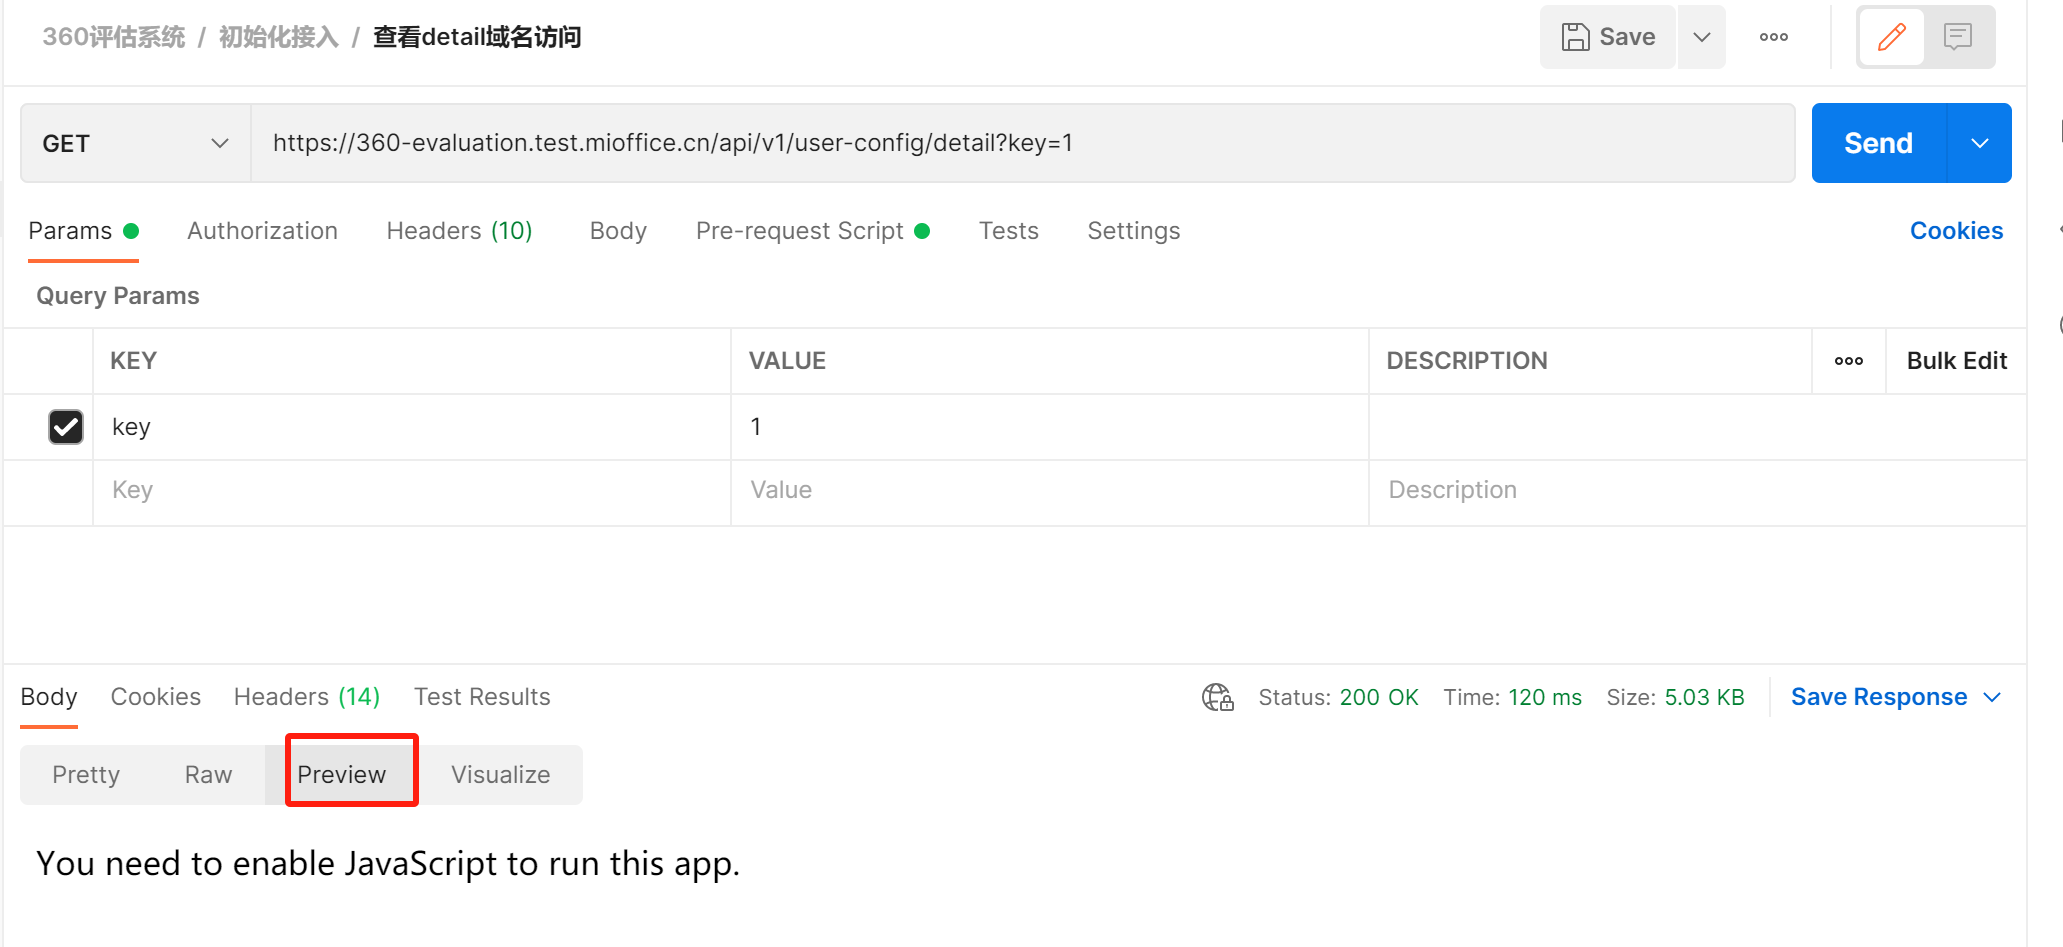This screenshot has width=2063, height=947.
Task: Select the response Body tab
Action: pos(49,697)
